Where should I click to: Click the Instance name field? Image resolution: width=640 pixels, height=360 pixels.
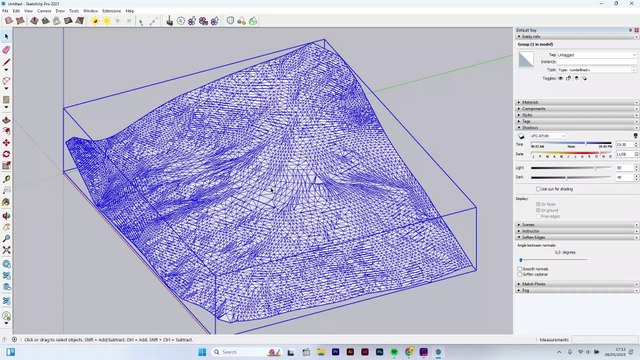pyautogui.click(x=597, y=62)
